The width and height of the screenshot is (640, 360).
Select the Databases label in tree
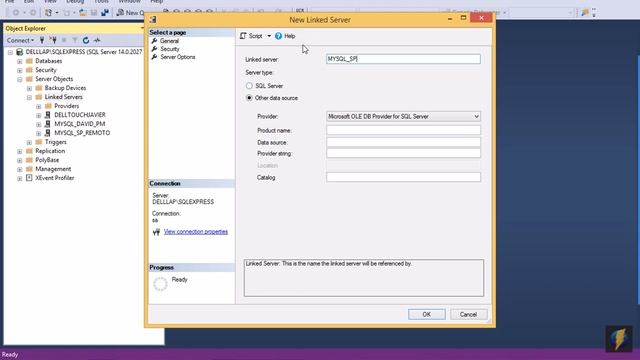point(49,61)
